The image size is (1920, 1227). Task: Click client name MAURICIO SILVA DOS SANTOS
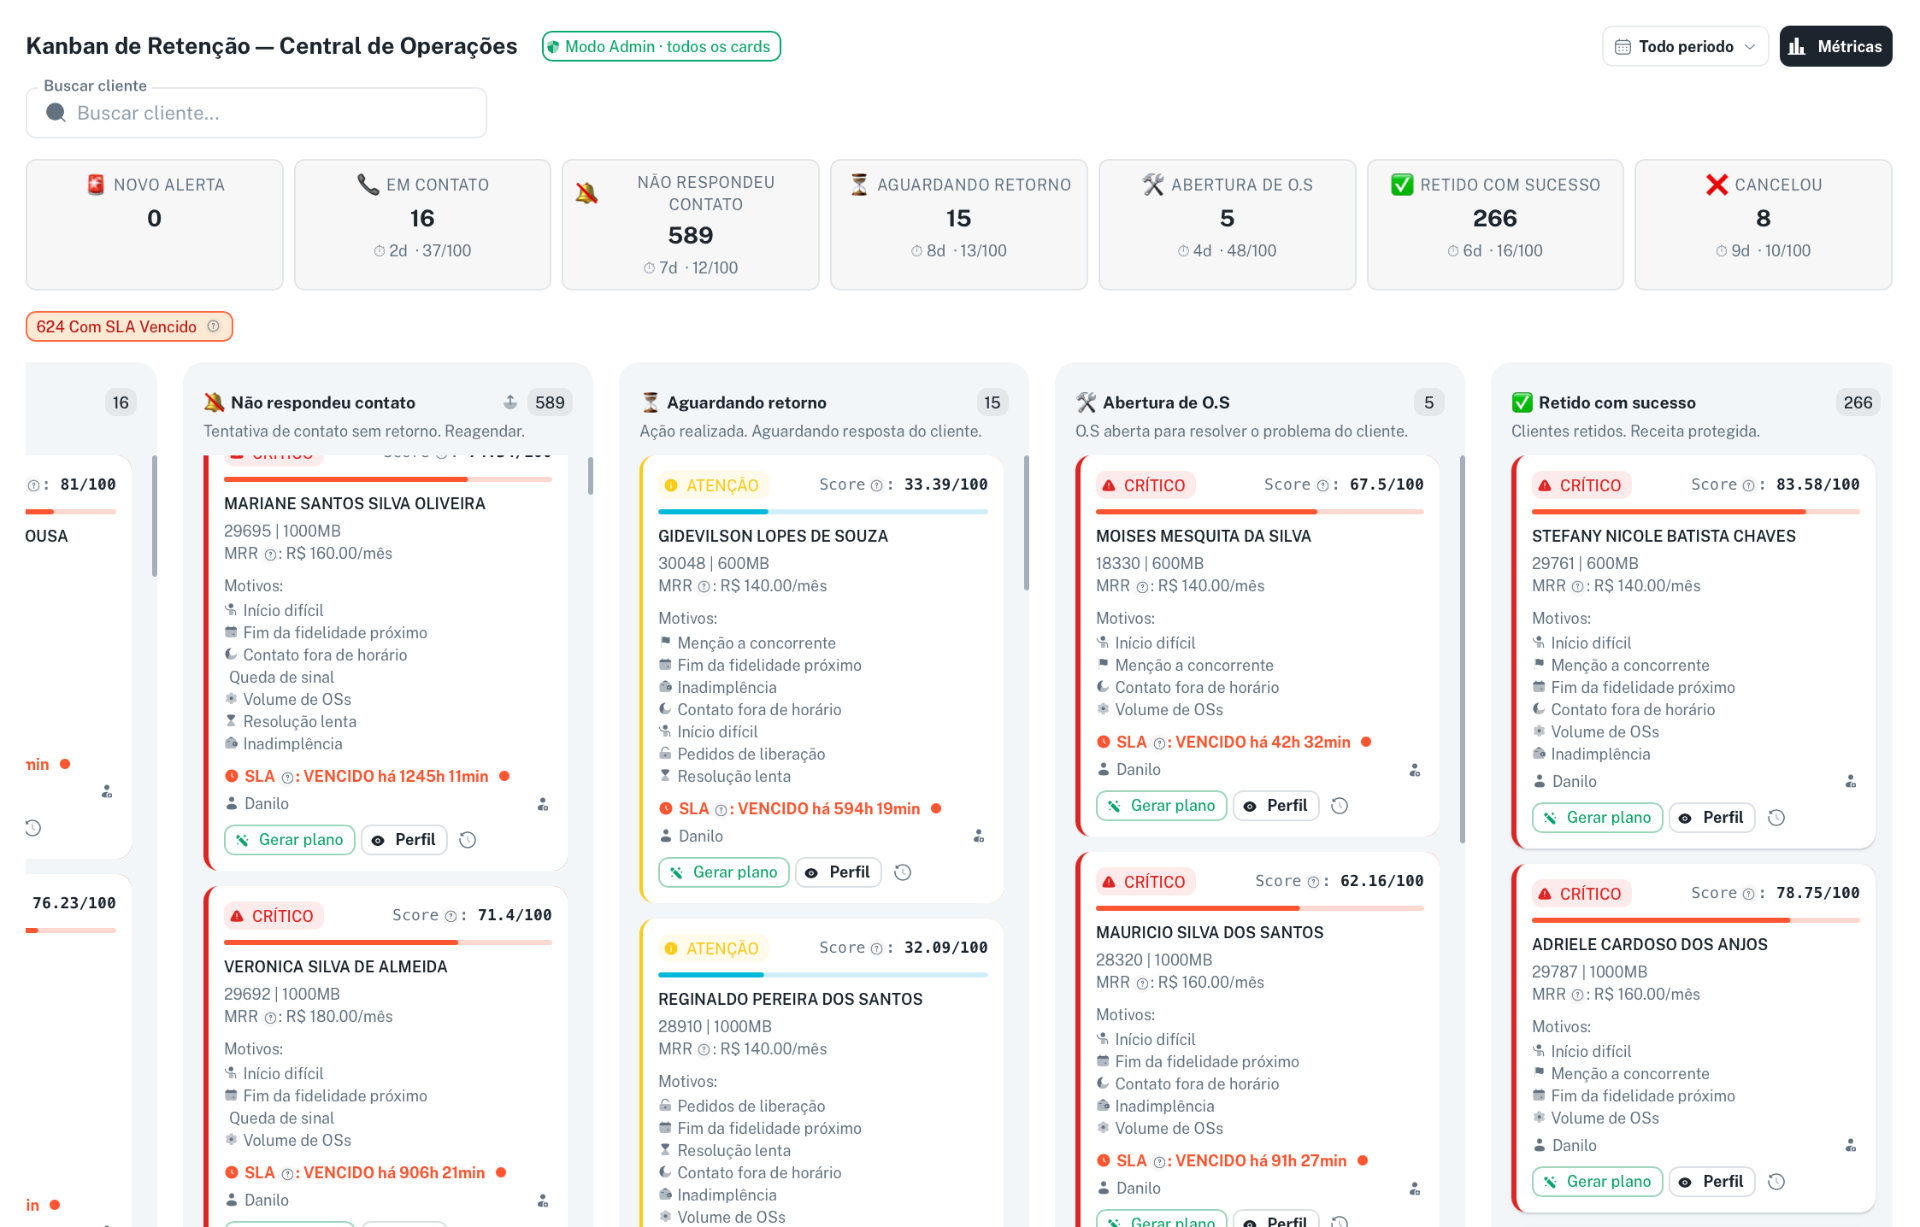coord(1209,932)
